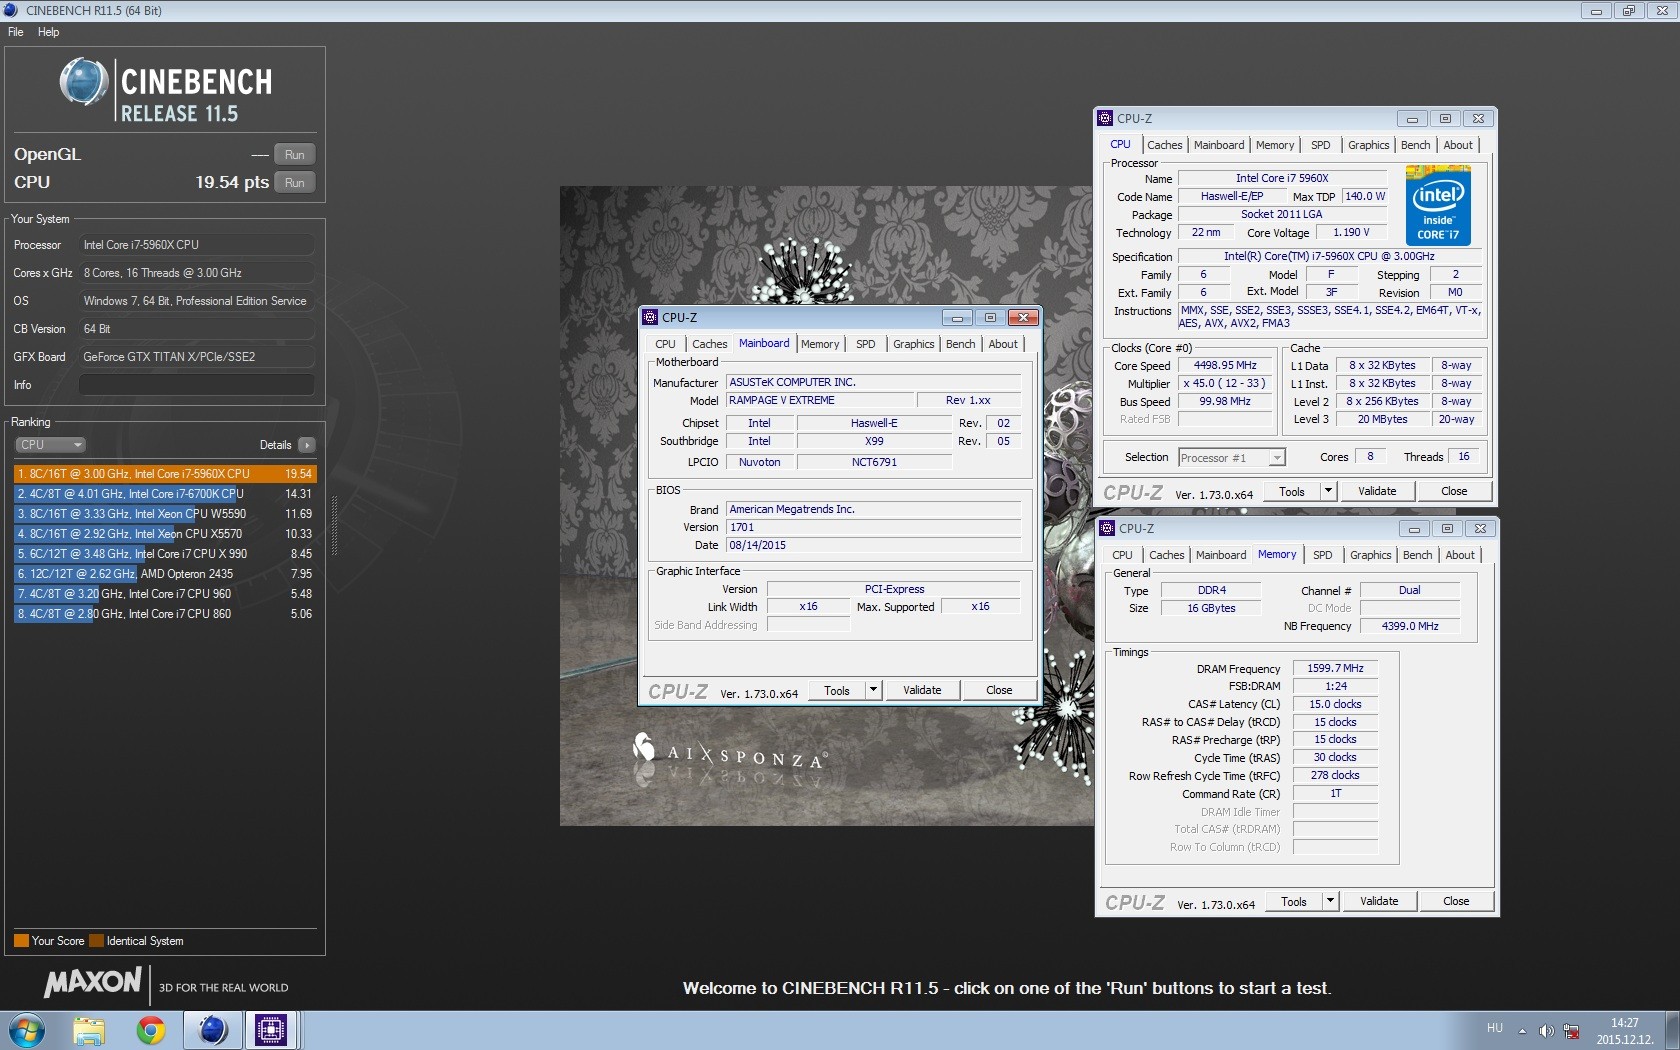Open Graphics tab in bottom CPU-Z Memory window
1680x1050 pixels.
point(1371,555)
